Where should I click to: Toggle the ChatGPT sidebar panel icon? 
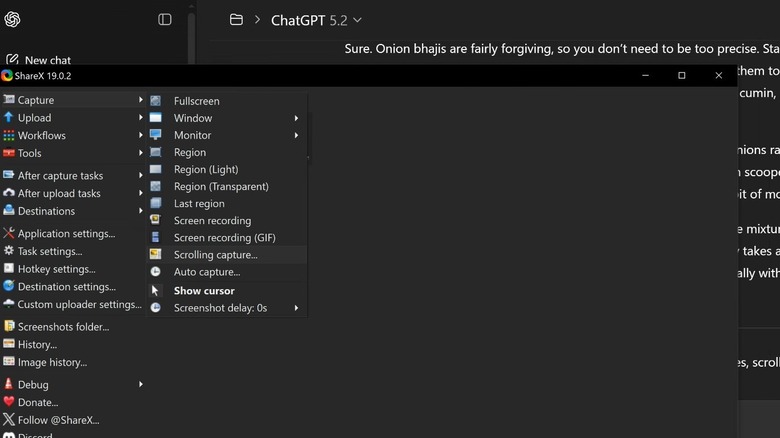(x=165, y=20)
